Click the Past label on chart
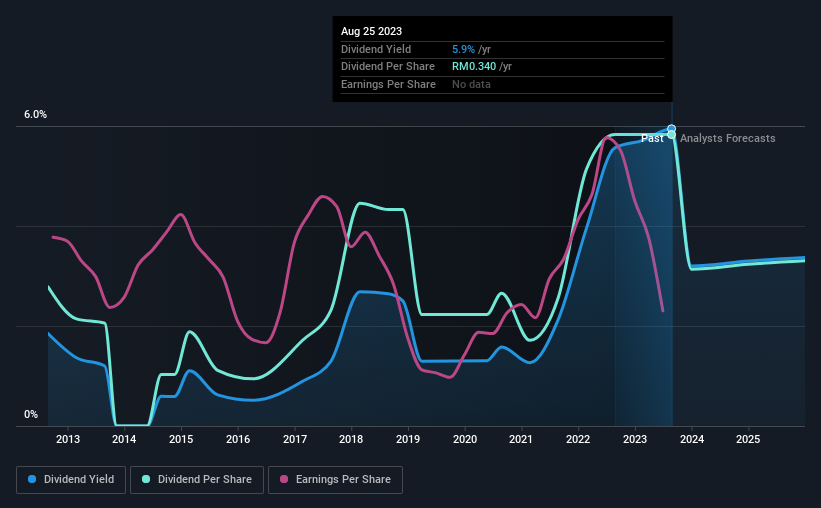This screenshot has height=508, width=821. coord(652,138)
